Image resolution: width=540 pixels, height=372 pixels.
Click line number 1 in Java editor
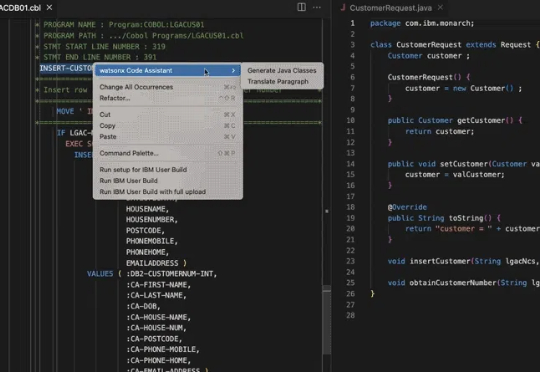pos(352,23)
